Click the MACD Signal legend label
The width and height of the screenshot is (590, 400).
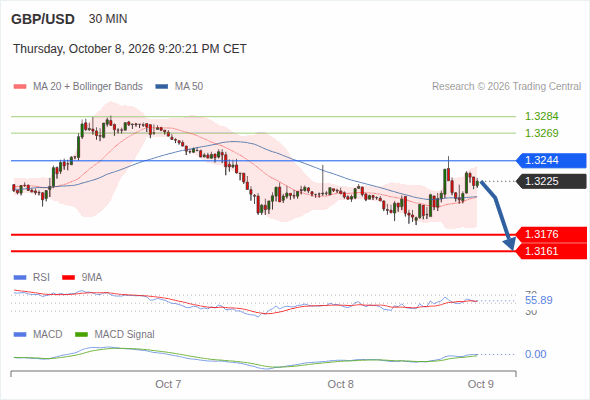(125, 335)
